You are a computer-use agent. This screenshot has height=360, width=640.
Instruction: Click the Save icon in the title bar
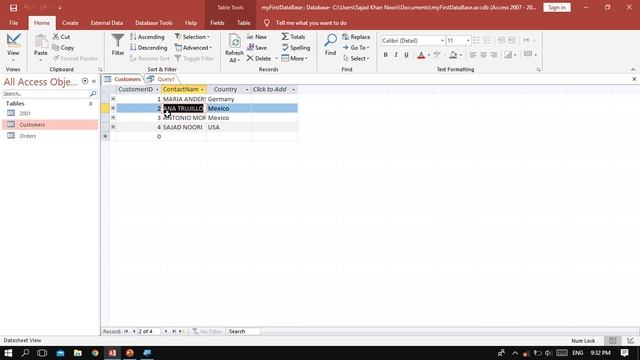pos(13,8)
